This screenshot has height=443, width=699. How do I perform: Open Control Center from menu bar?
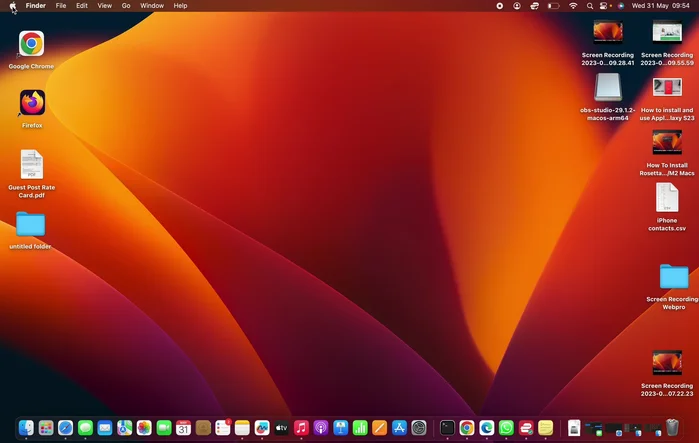click(604, 6)
